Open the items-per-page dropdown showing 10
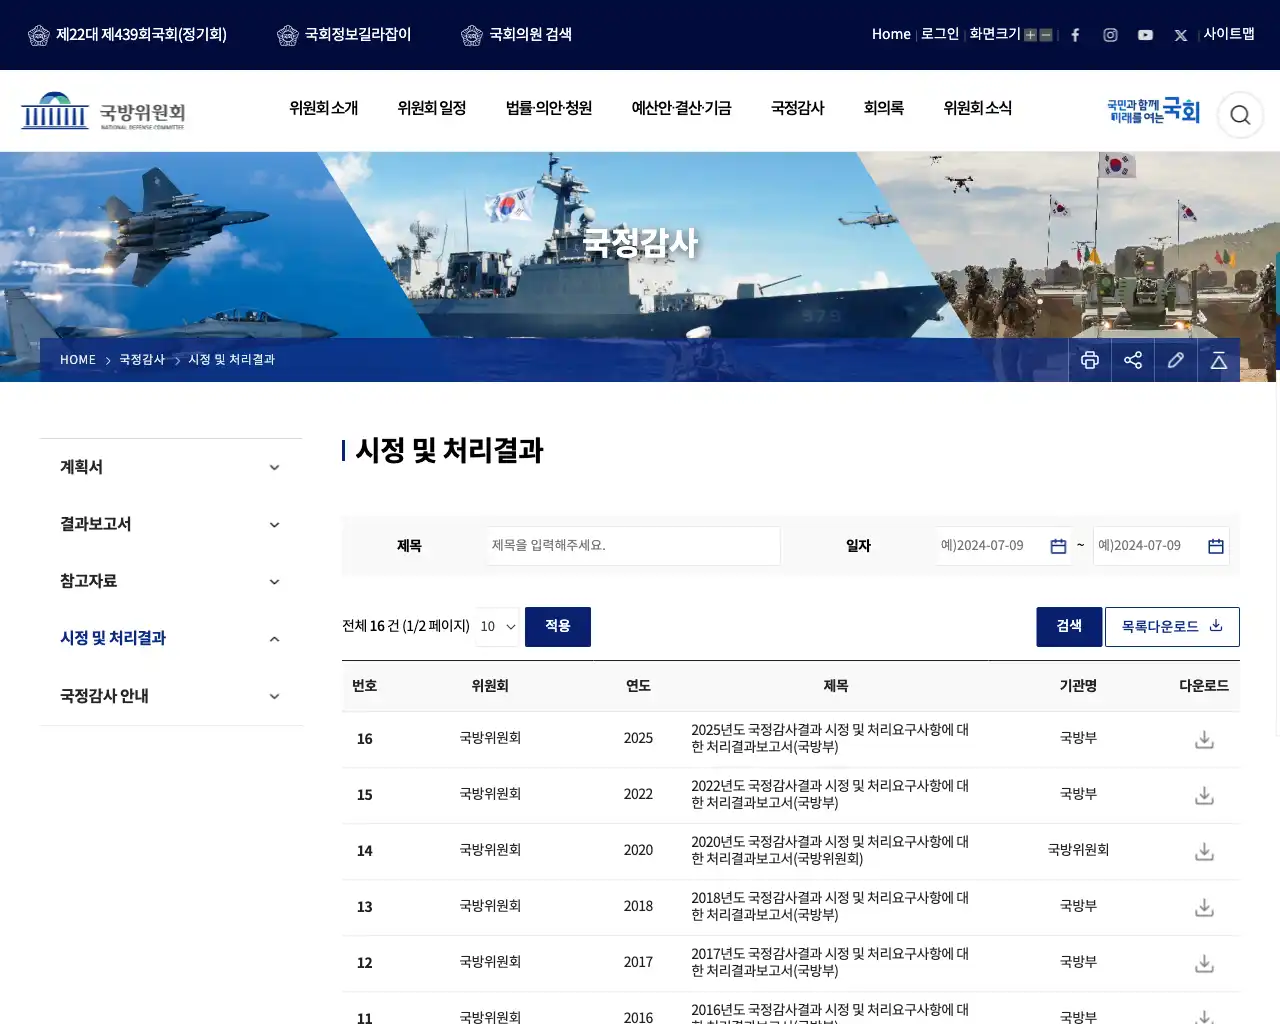This screenshot has height=1024, width=1280. coord(497,627)
